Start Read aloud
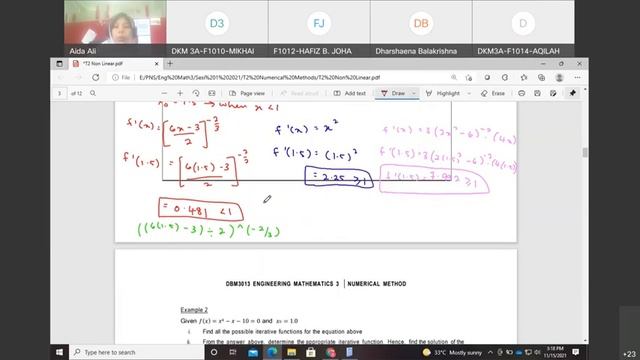The width and height of the screenshot is (640, 360). pos(299,93)
